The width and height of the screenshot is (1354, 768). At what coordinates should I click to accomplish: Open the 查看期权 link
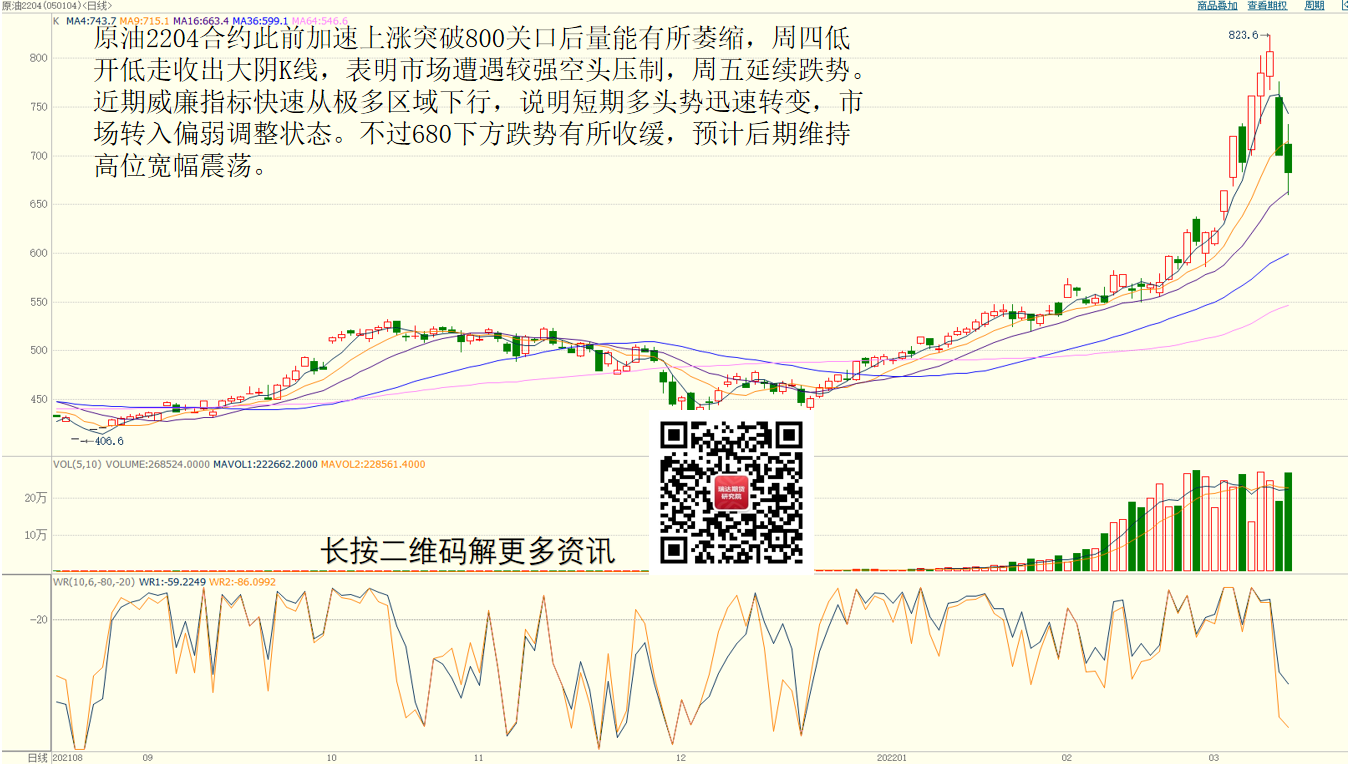(1267, 6)
